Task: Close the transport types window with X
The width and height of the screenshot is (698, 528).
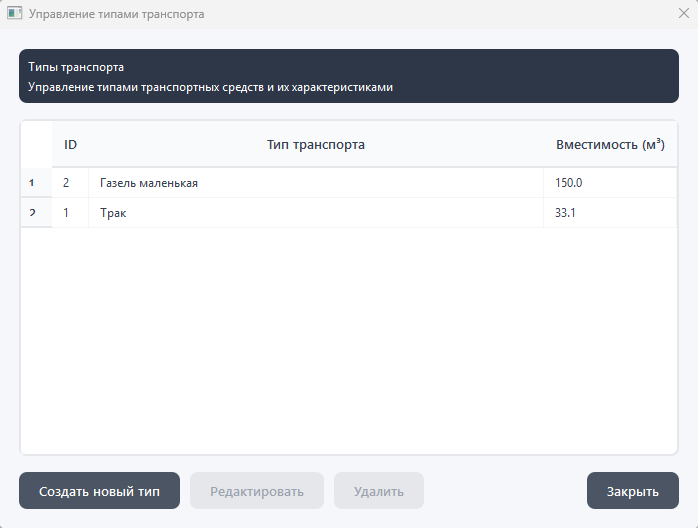Action: tap(683, 14)
